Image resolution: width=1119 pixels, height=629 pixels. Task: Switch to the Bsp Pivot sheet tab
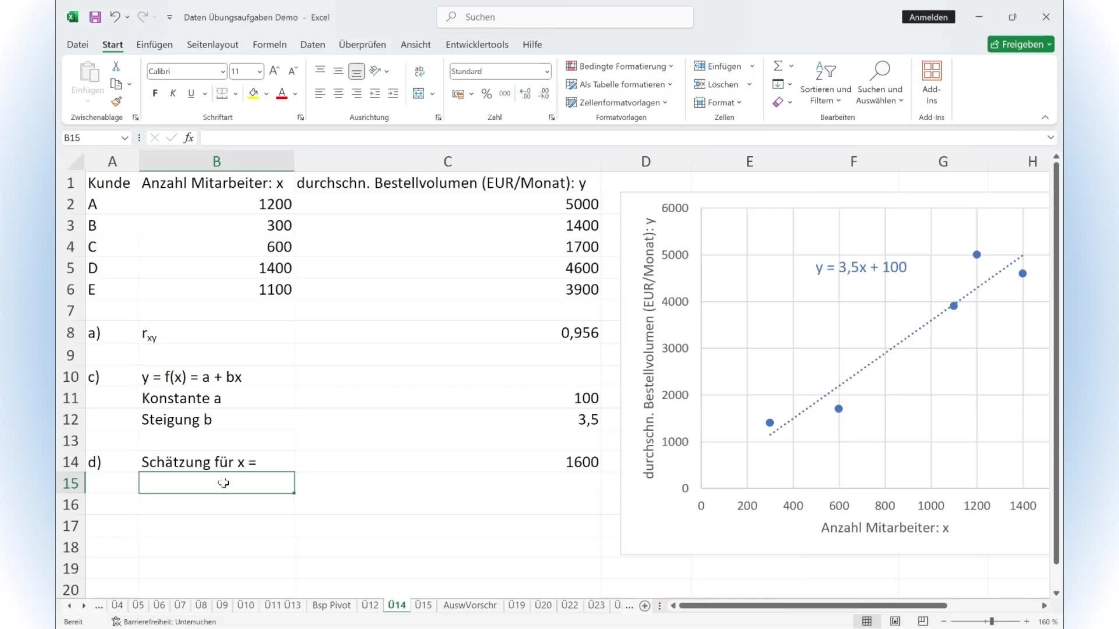tap(331, 605)
